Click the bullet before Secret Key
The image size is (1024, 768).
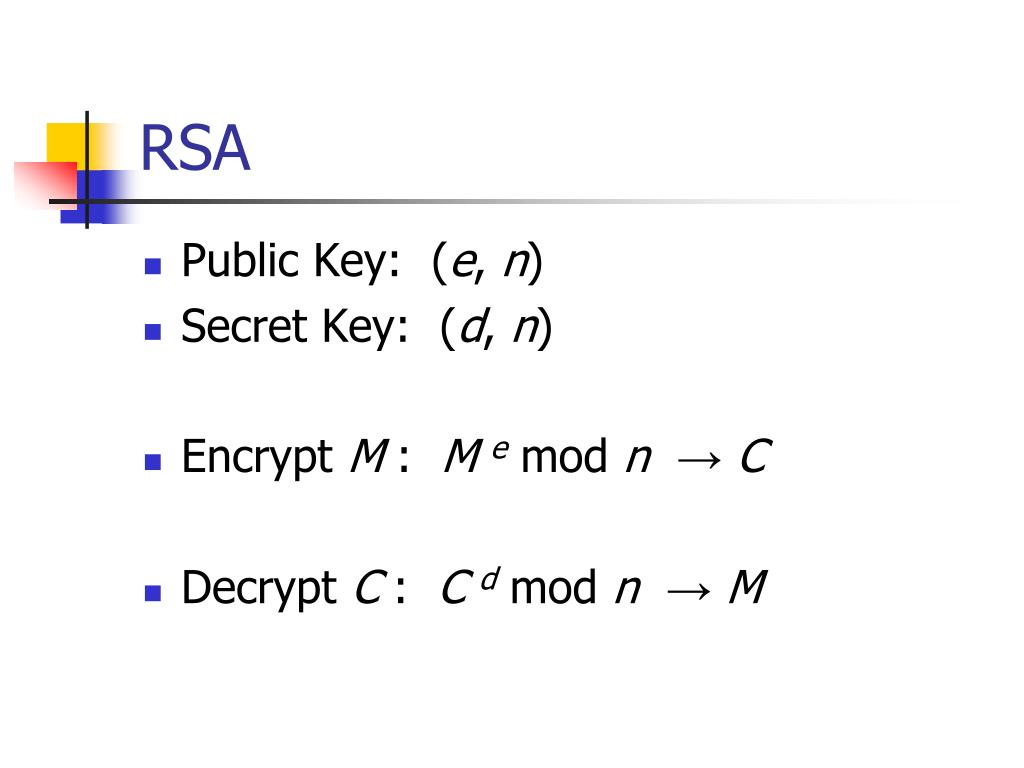coord(153,332)
